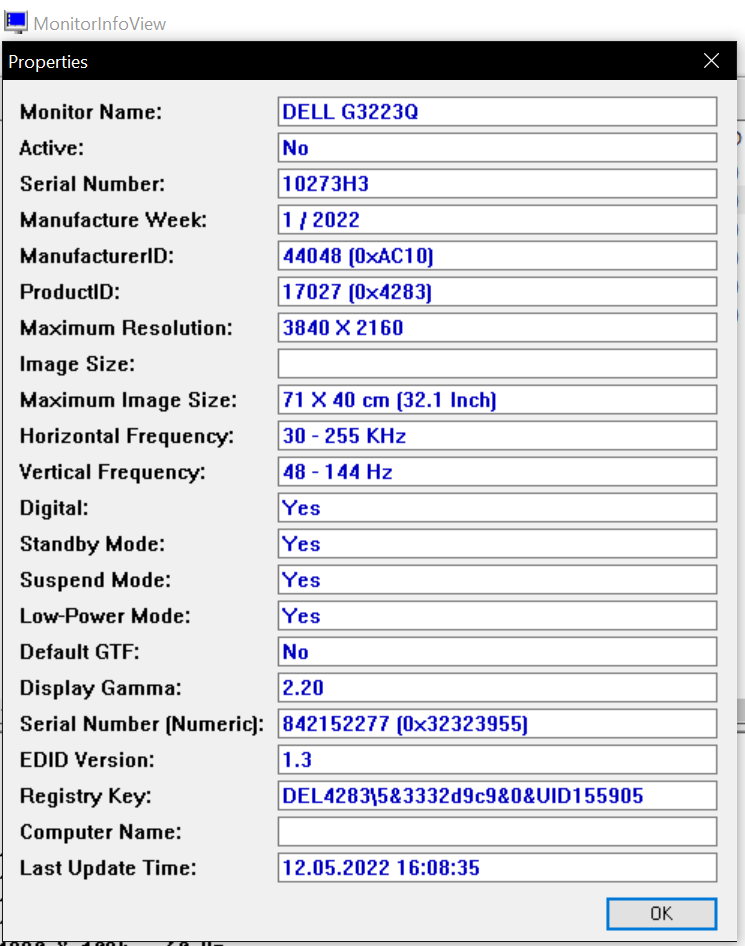This screenshot has height=946, width=745.
Task: Click the Vertical Frequency field 48 - 144 Hz
Action: pos(497,472)
